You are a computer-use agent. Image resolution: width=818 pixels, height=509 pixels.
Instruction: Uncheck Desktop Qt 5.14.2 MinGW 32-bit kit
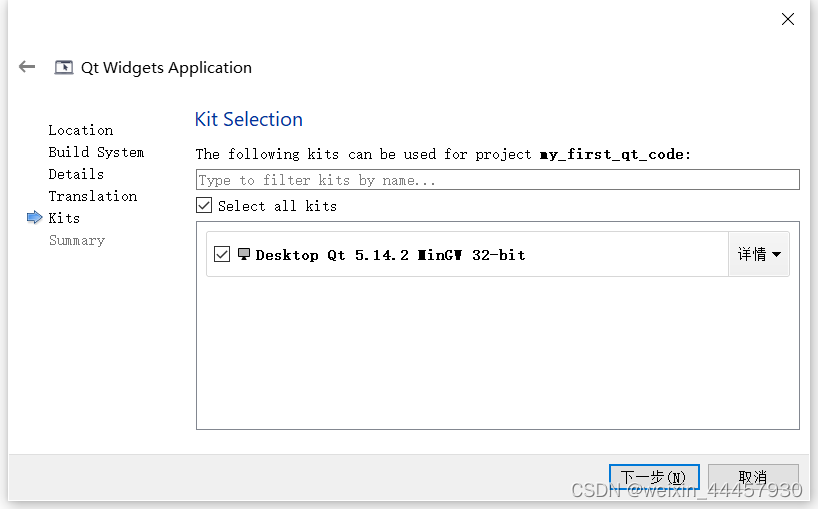pyautogui.click(x=222, y=254)
